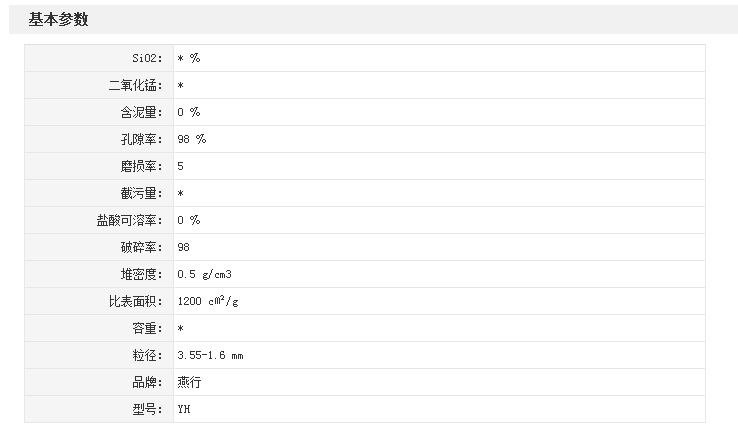Select the 型号 value YH
The image size is (738, 431).
[x=184, y=409]
